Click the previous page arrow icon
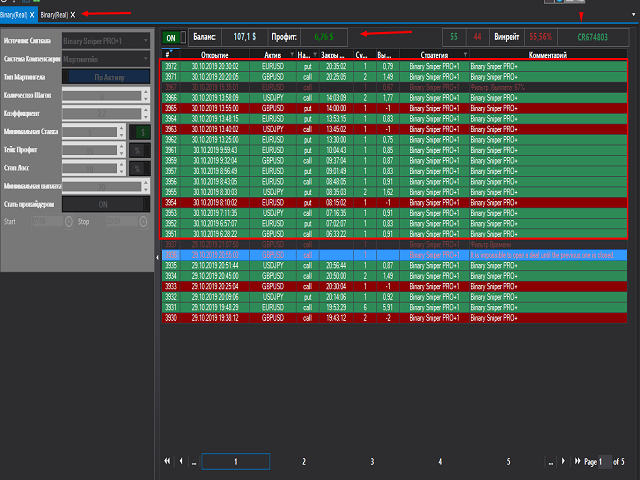This screenshot has height=480, width=640. click(x=181, y=461)
